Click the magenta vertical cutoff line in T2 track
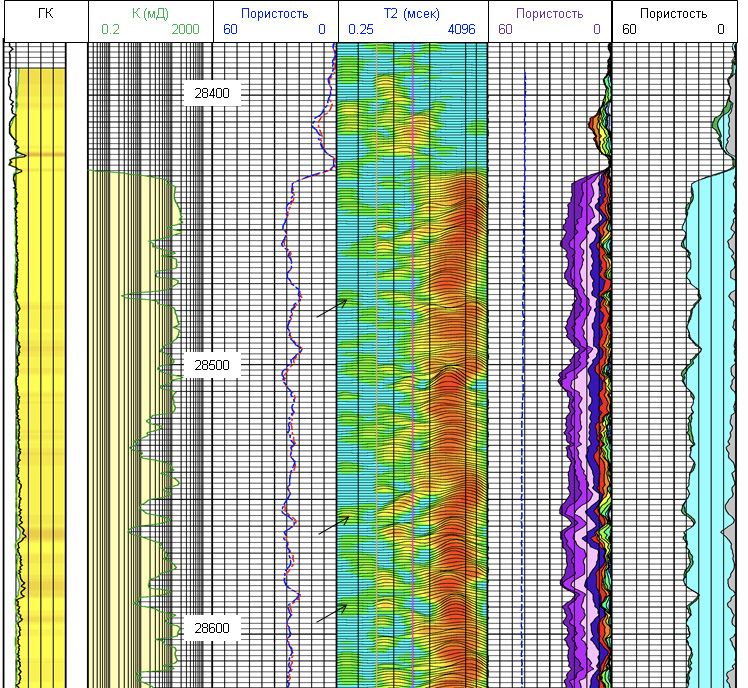The image size is (748, 688). (x=412, y=400)
